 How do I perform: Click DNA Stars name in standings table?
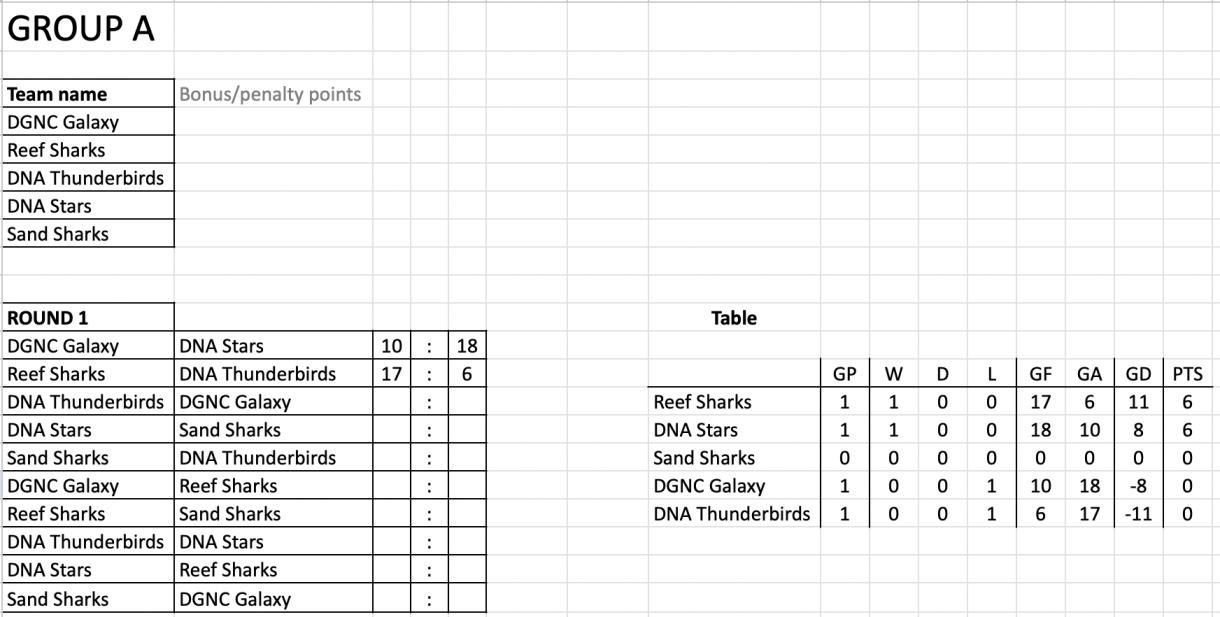click(695, 431)
